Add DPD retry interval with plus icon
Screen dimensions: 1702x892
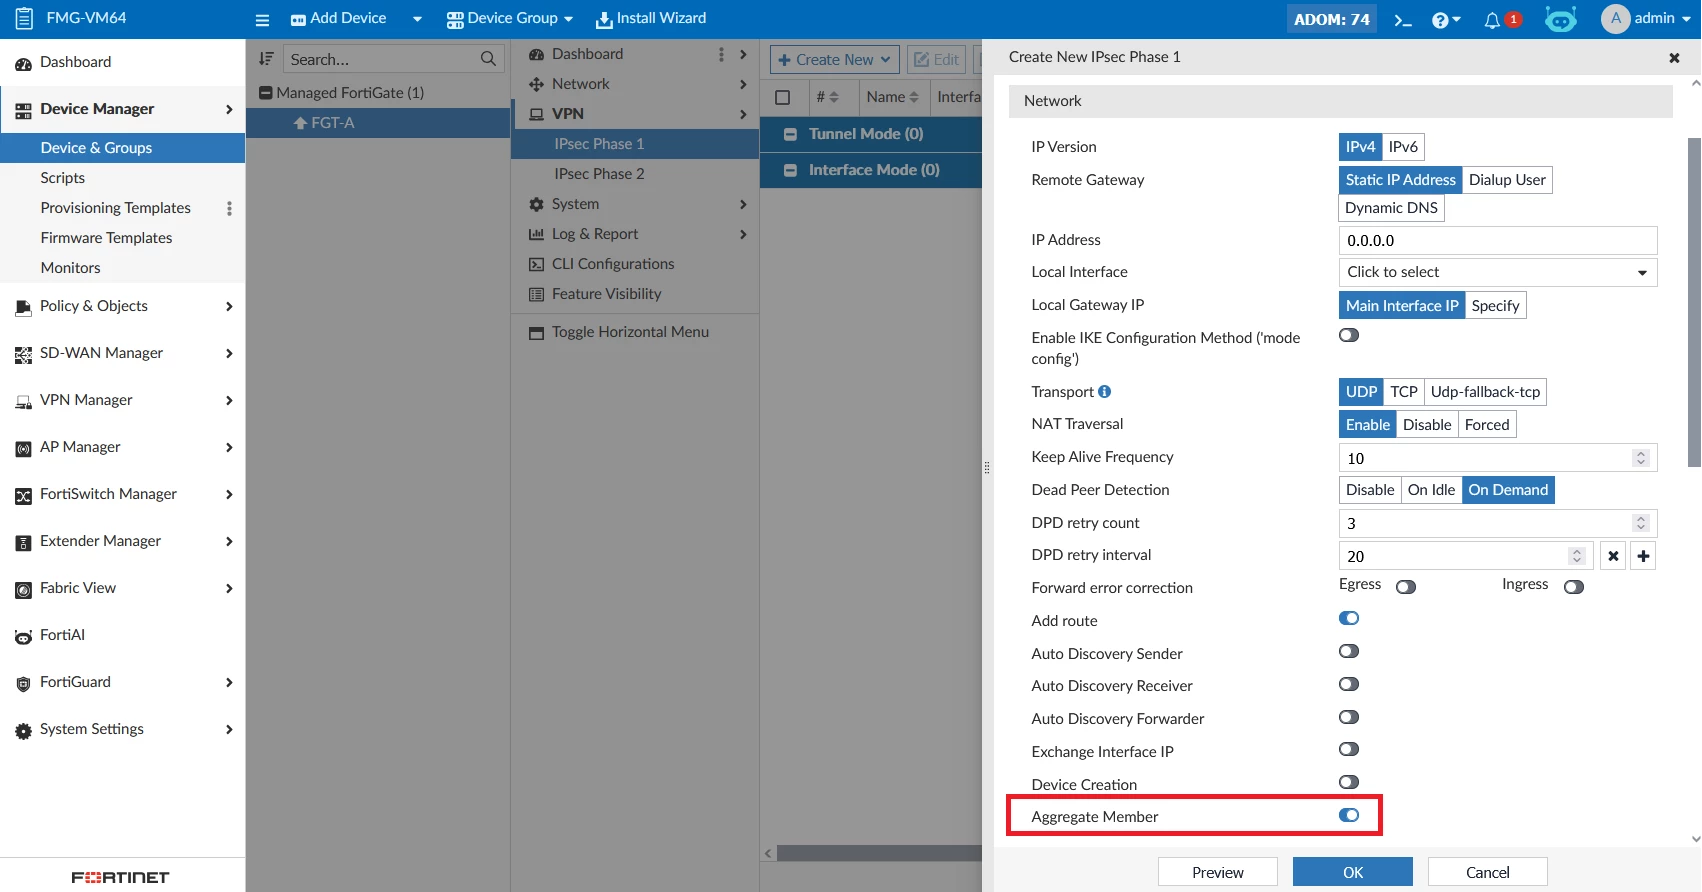click(x=1643, y=556)
